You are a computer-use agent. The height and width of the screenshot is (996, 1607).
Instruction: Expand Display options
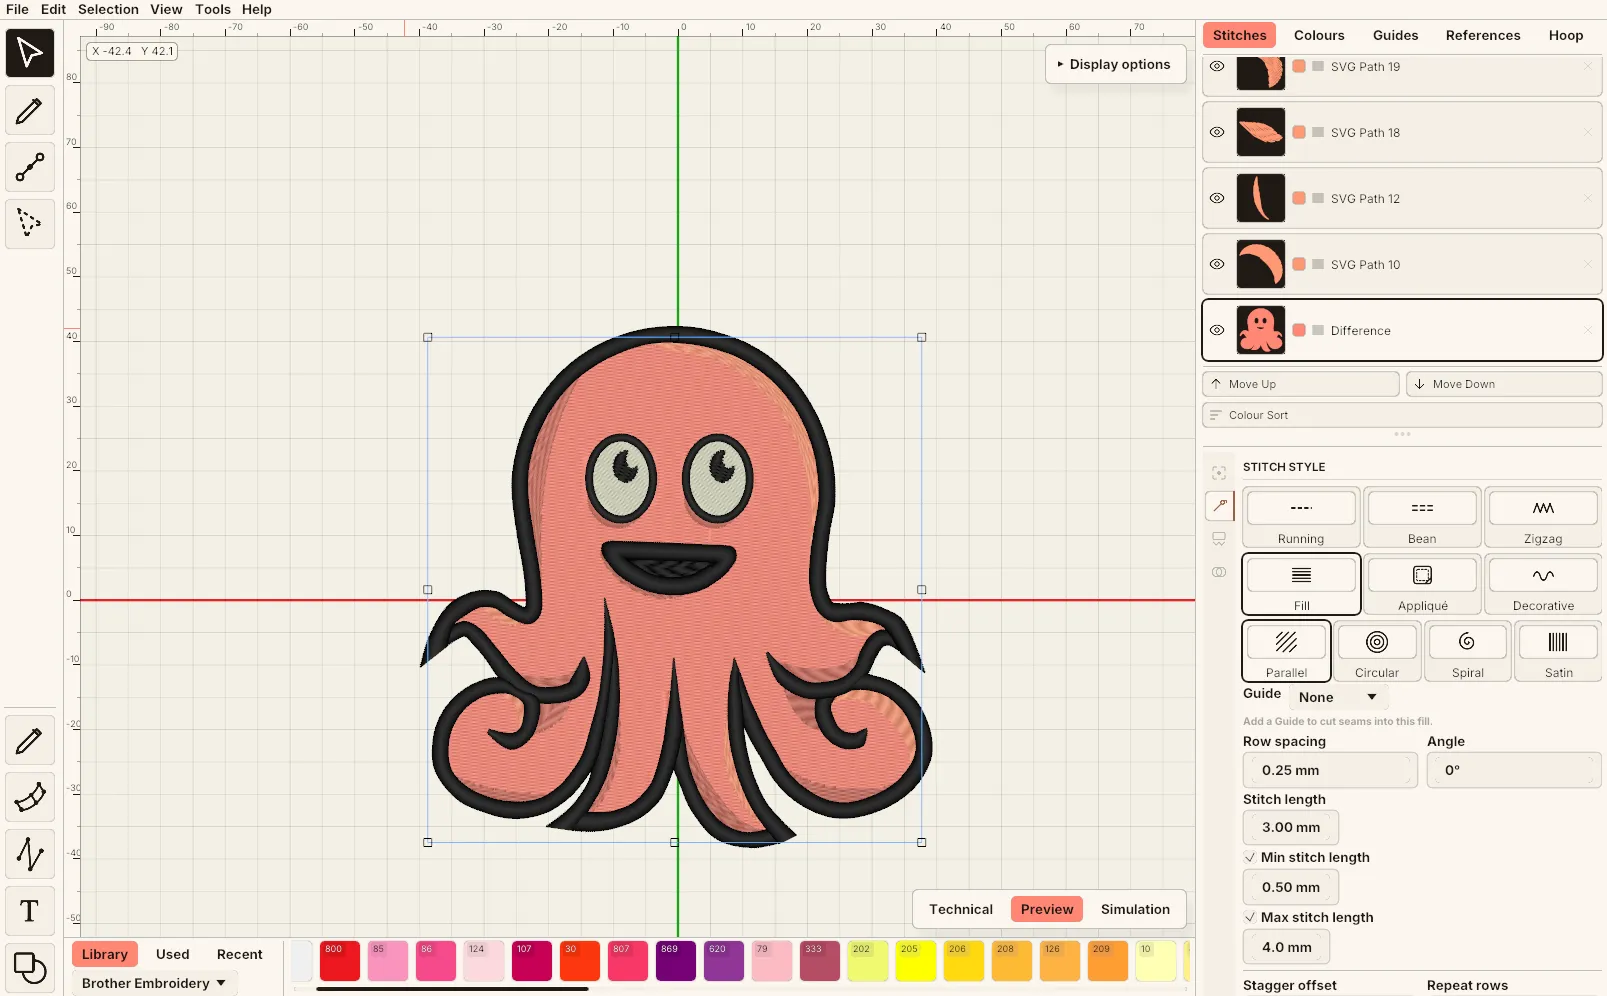[1114, 64]
